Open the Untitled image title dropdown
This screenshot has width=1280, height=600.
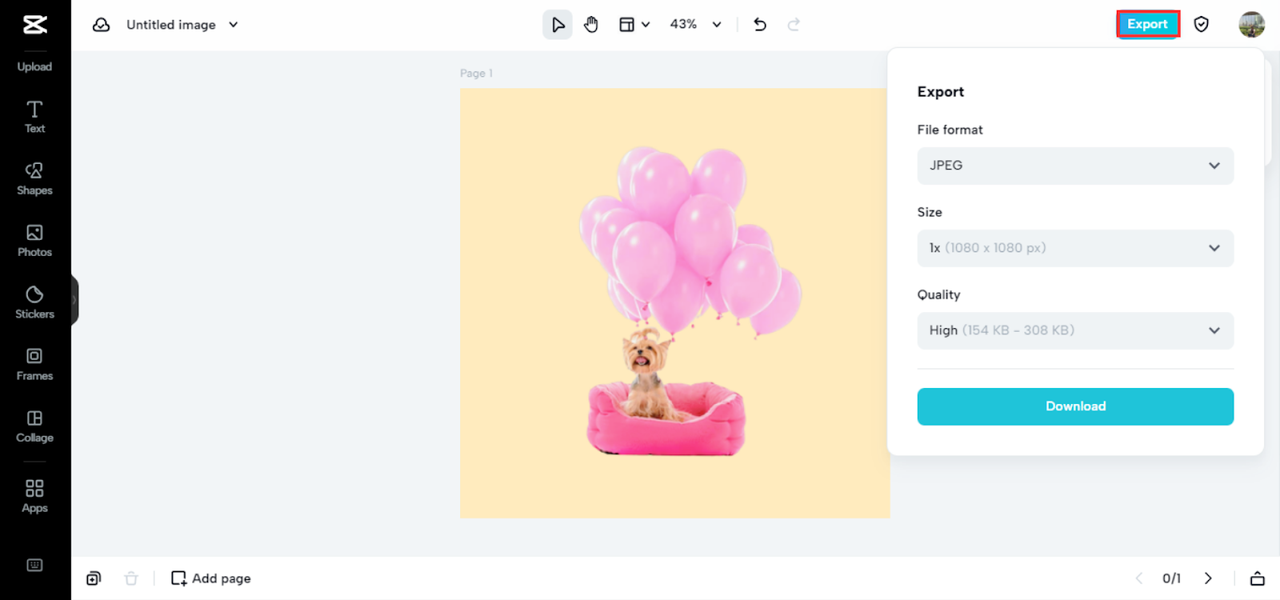coord(183,25)
